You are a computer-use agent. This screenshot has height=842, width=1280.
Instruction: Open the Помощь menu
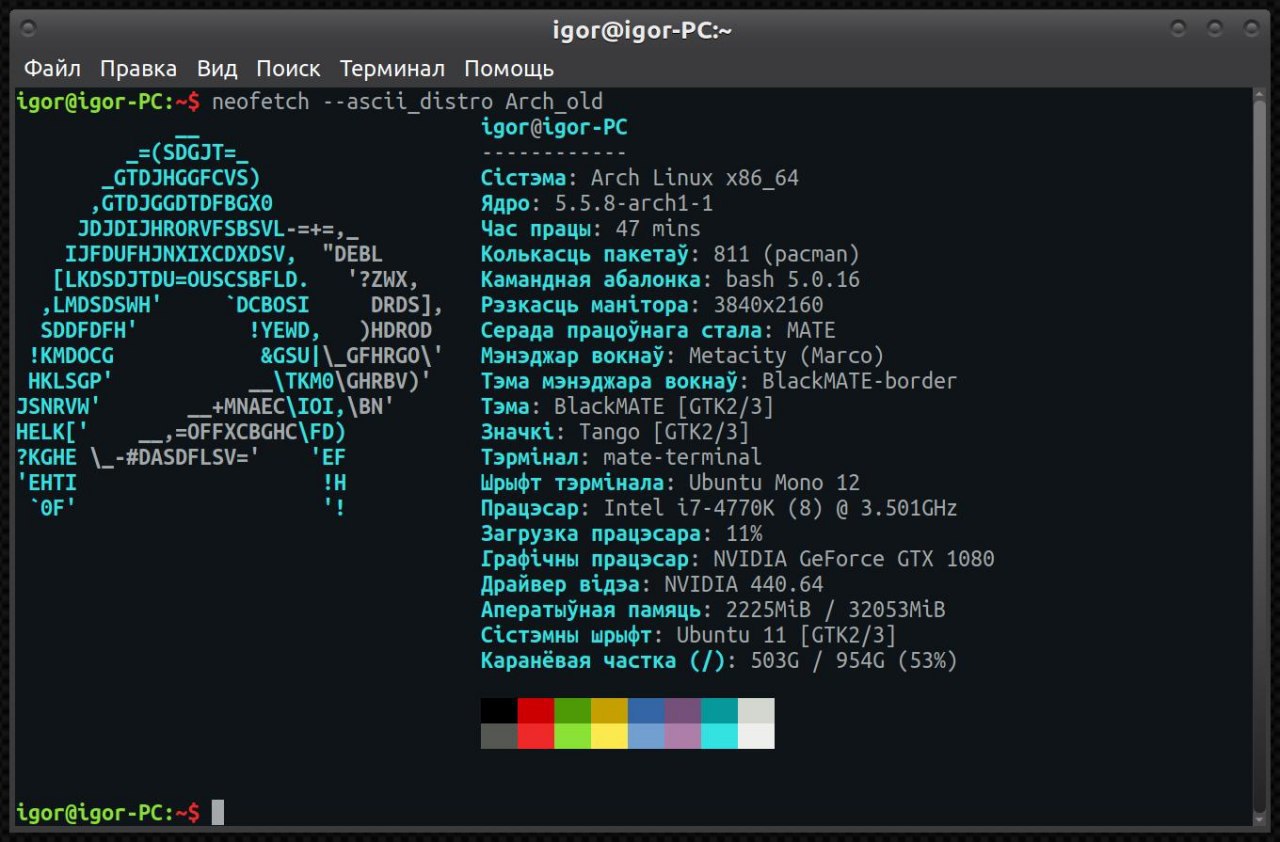pos(508,69)
